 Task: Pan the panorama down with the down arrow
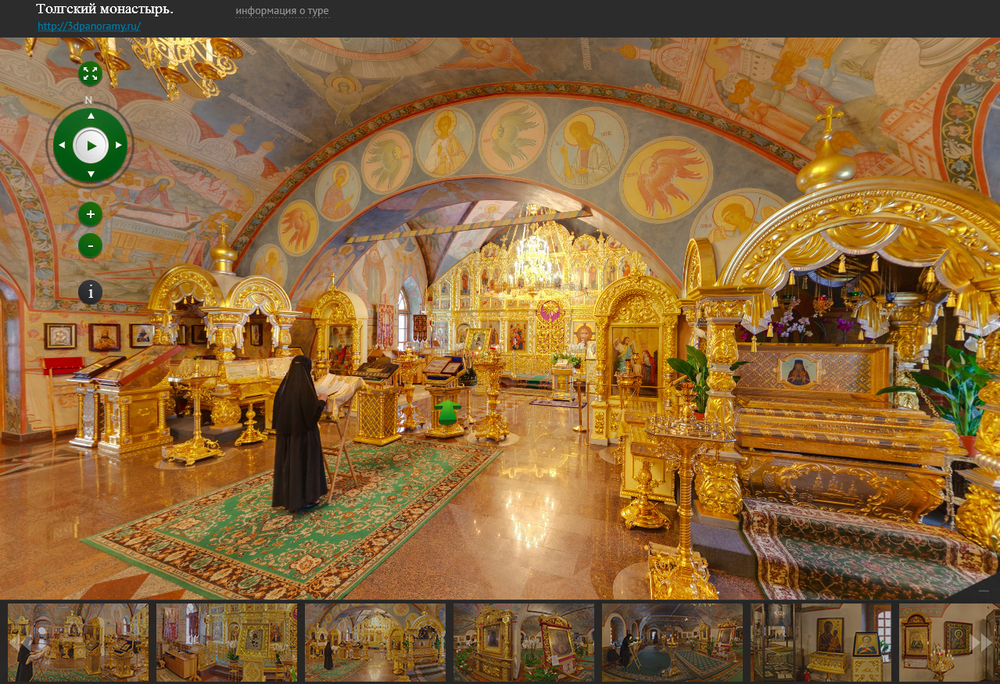(x=91, y=174)
